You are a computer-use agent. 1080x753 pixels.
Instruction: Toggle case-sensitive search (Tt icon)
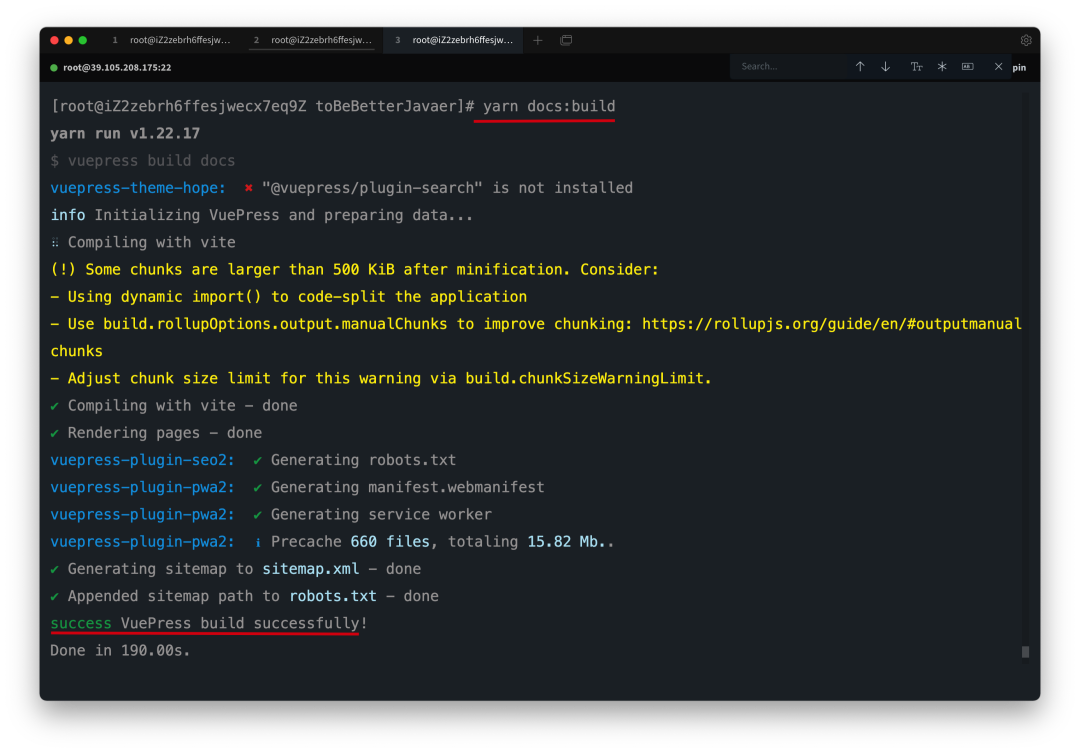pyautogui.click(x=916, y=67)
